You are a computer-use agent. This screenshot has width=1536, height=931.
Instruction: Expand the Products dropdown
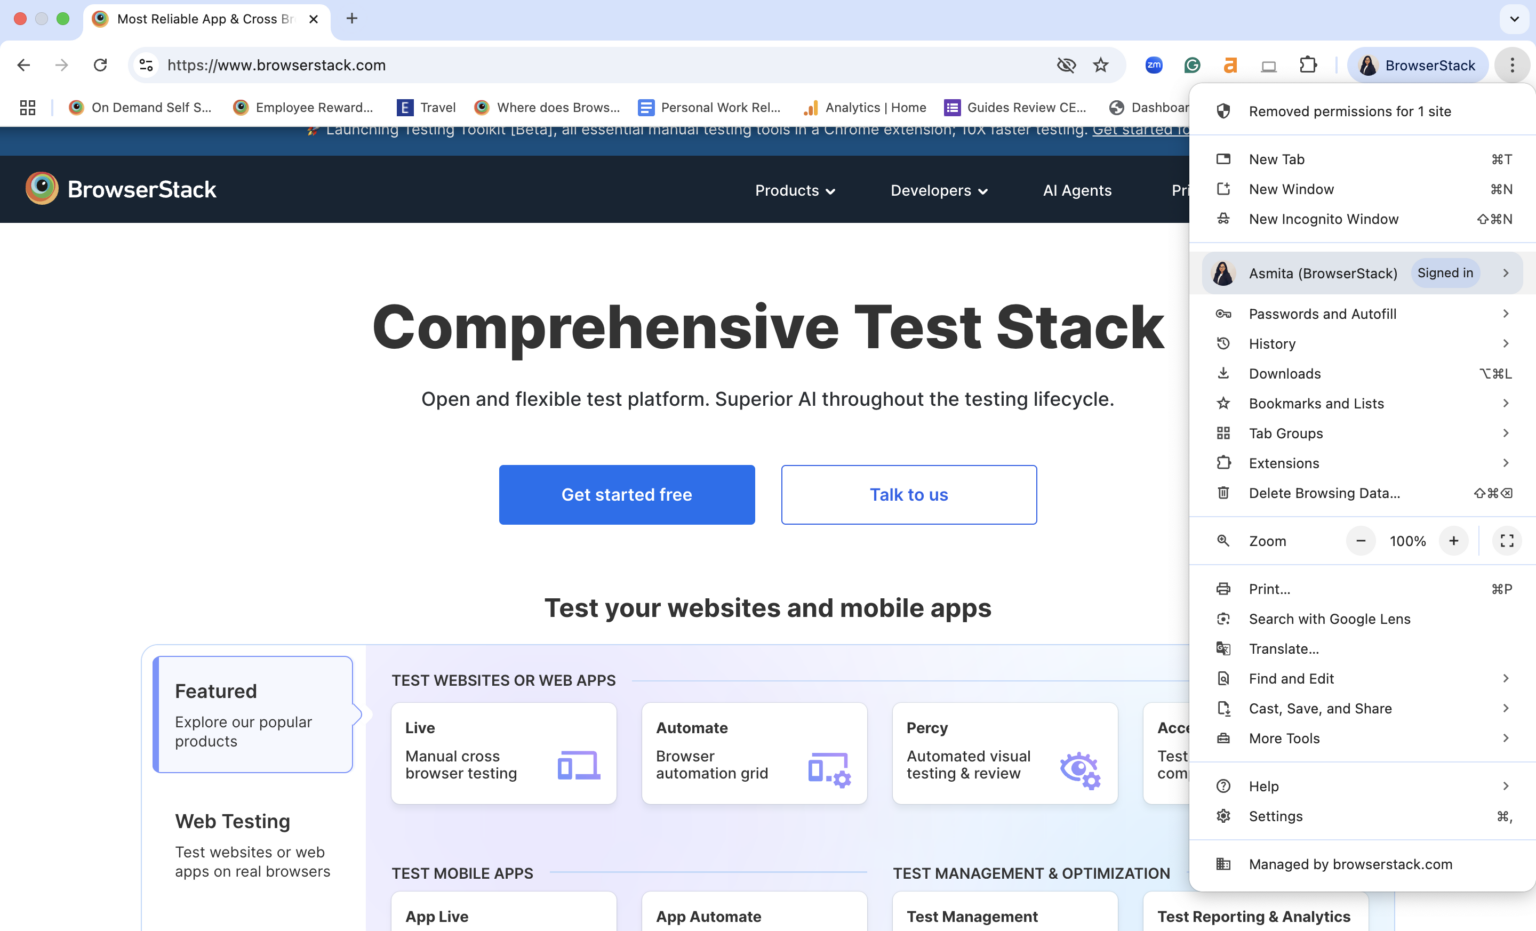tap(795, 190)
